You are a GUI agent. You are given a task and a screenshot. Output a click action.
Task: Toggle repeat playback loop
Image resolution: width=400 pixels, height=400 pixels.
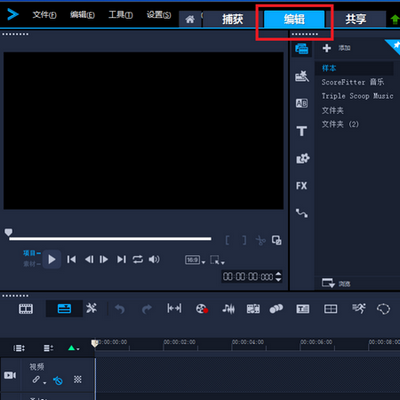(138, 259)
